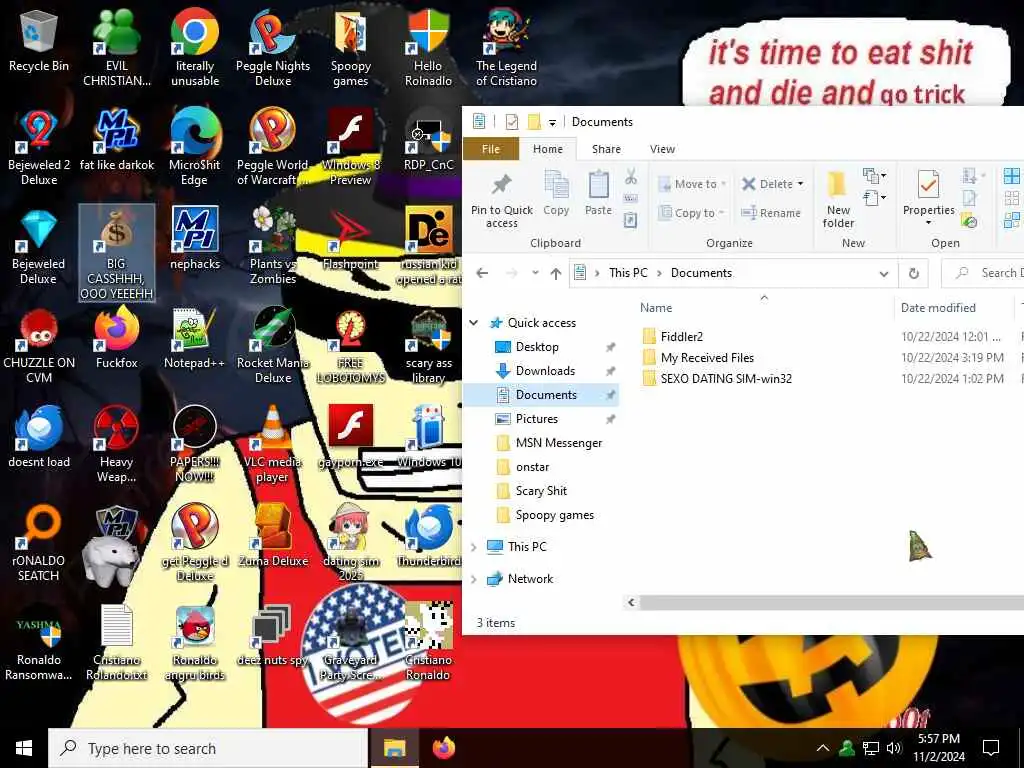The height and width of the screenshot is (768, 1024).
Task: Expand the Network tree node
Action: (474, 579)
